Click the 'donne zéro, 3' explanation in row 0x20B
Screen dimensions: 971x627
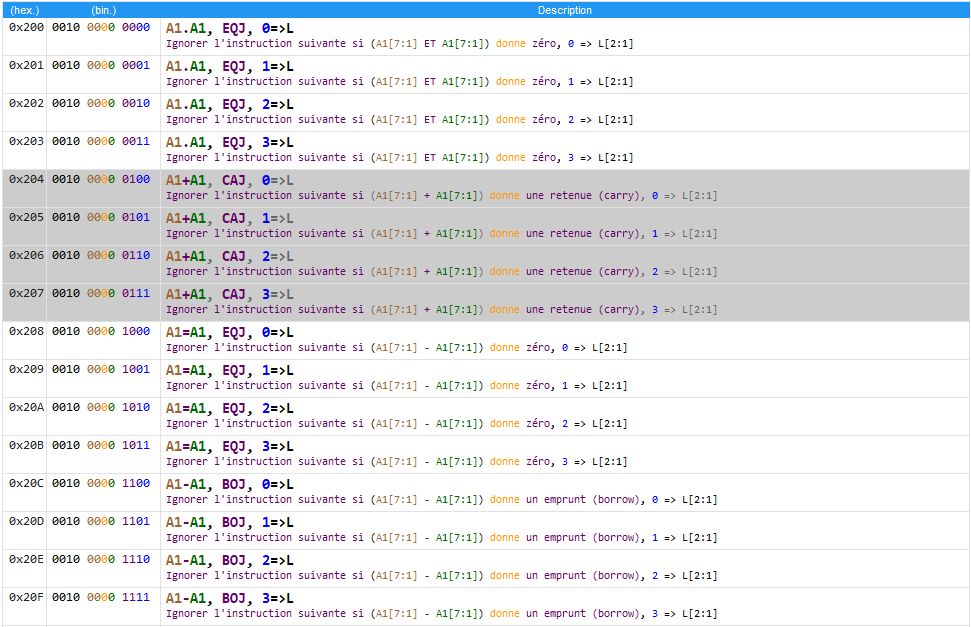point(396,462)
